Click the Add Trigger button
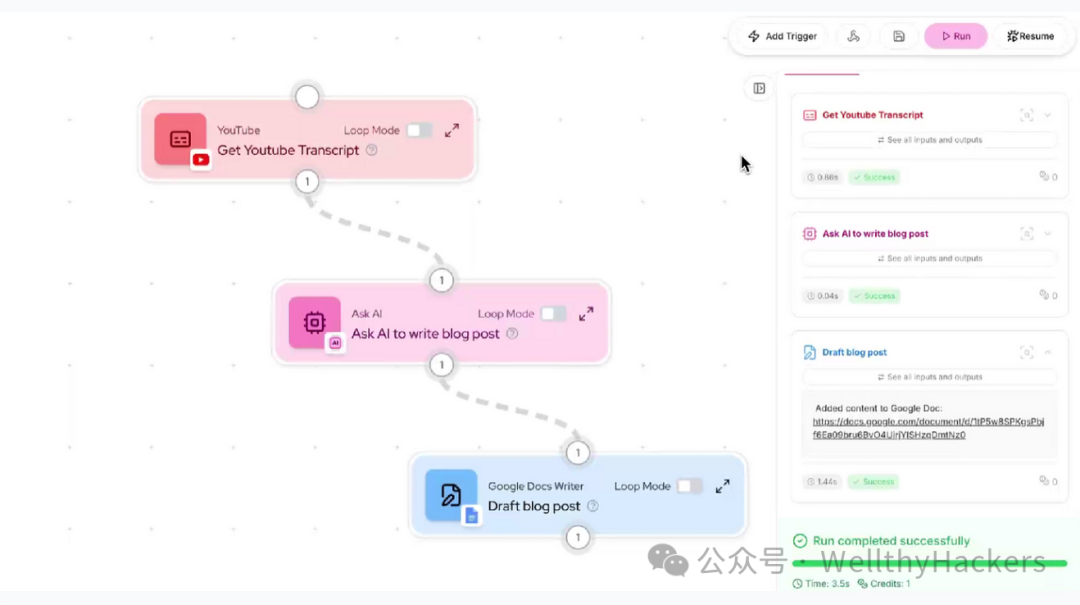This screenshot has height=605, width=1080. 782,36
